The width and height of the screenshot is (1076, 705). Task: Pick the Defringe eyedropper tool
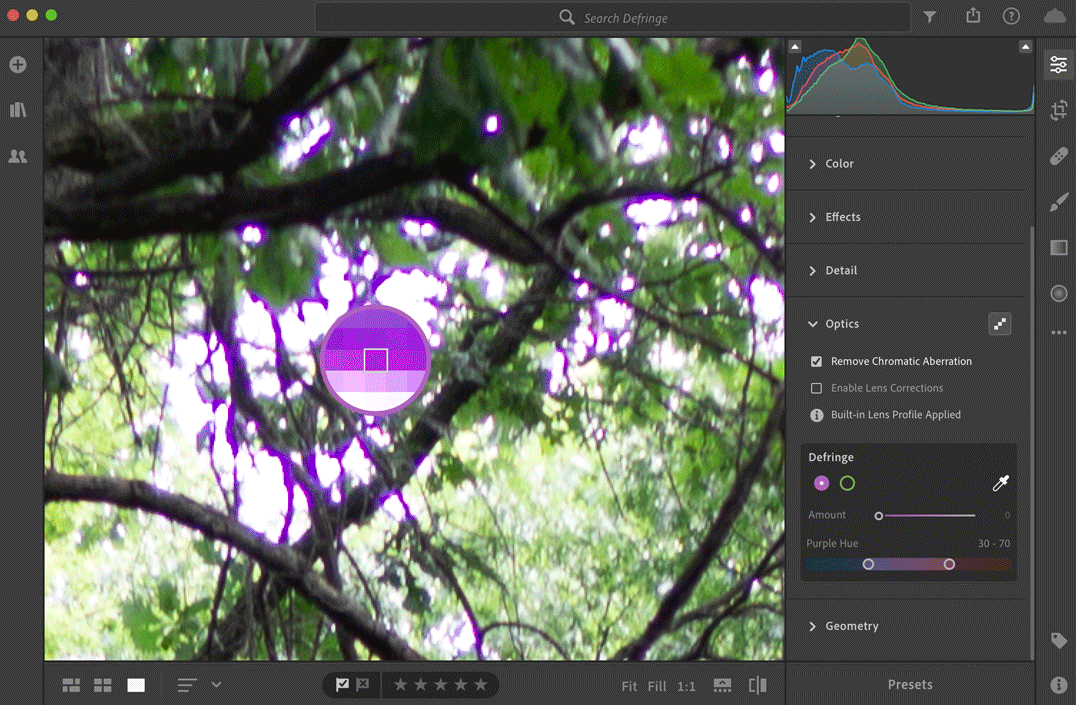tap(1000, 484)
